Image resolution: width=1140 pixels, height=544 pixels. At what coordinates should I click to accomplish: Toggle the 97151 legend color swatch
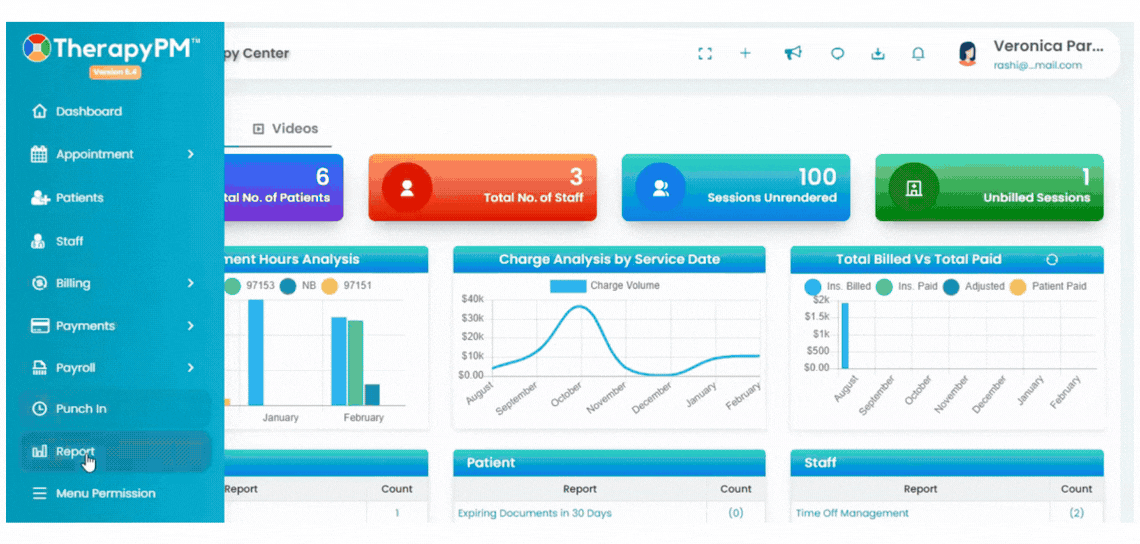[330, 286]
